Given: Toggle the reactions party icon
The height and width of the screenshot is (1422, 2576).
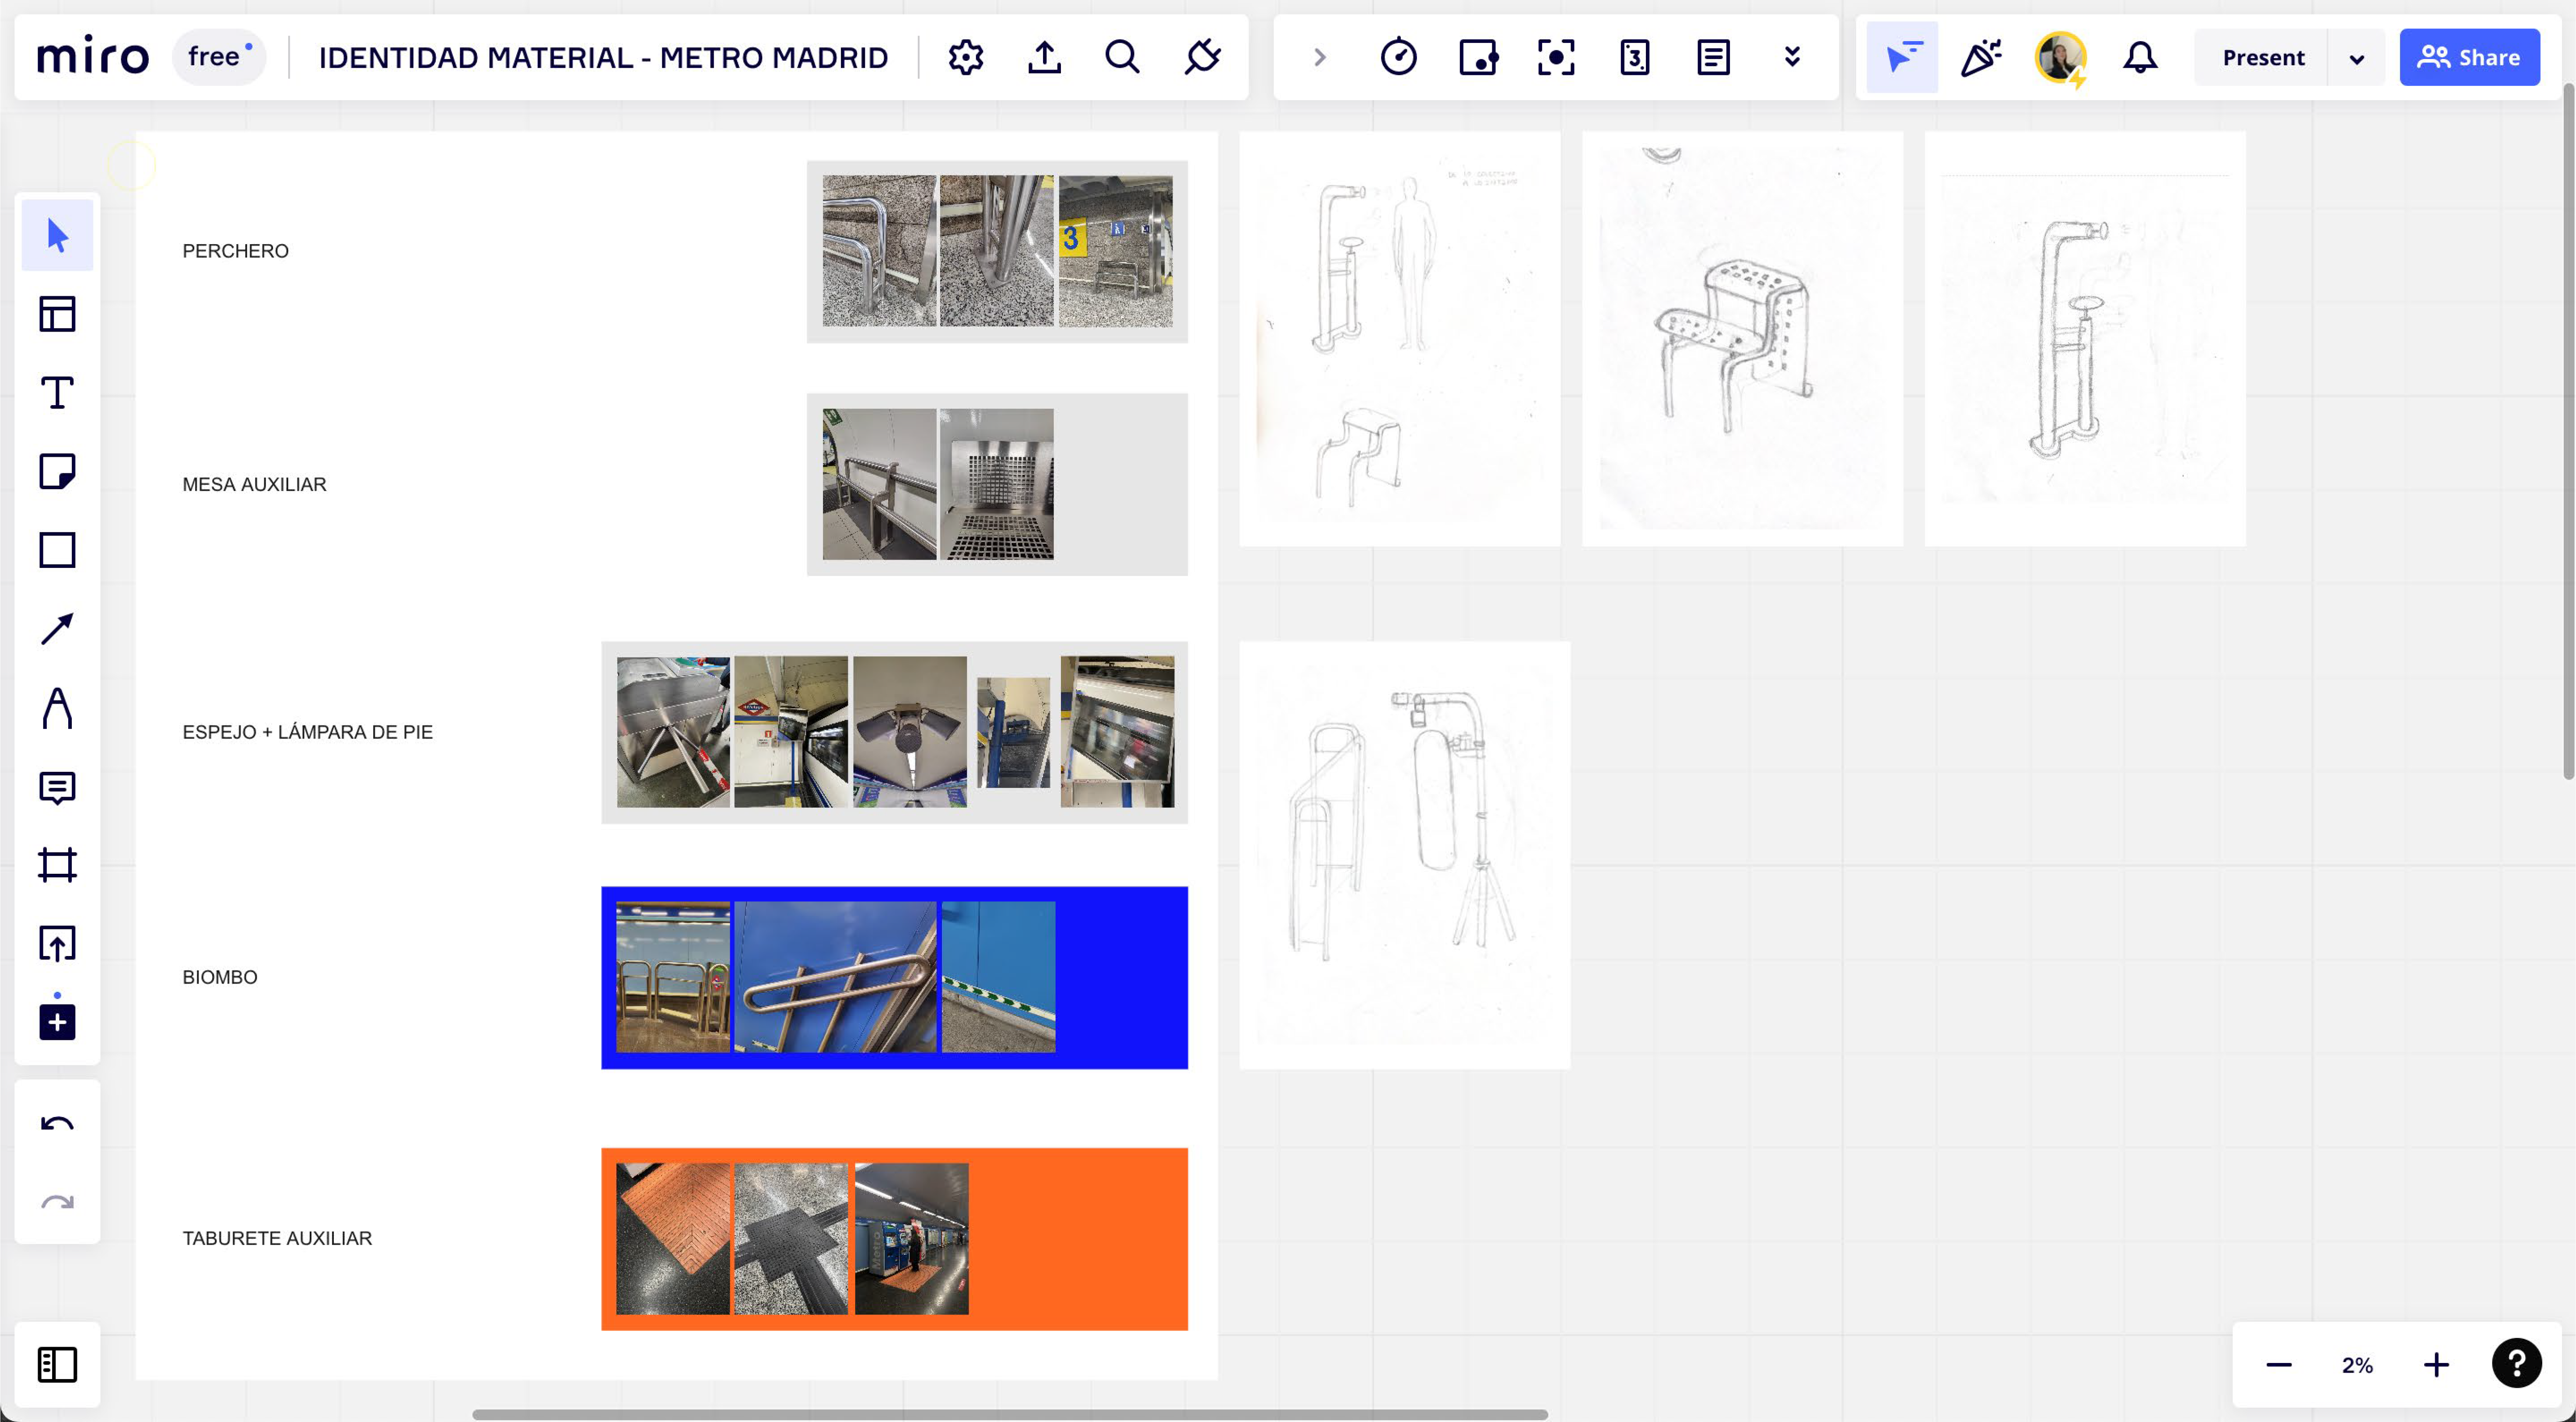Looking at the screenshot, I should click(x=1980, y=57).
